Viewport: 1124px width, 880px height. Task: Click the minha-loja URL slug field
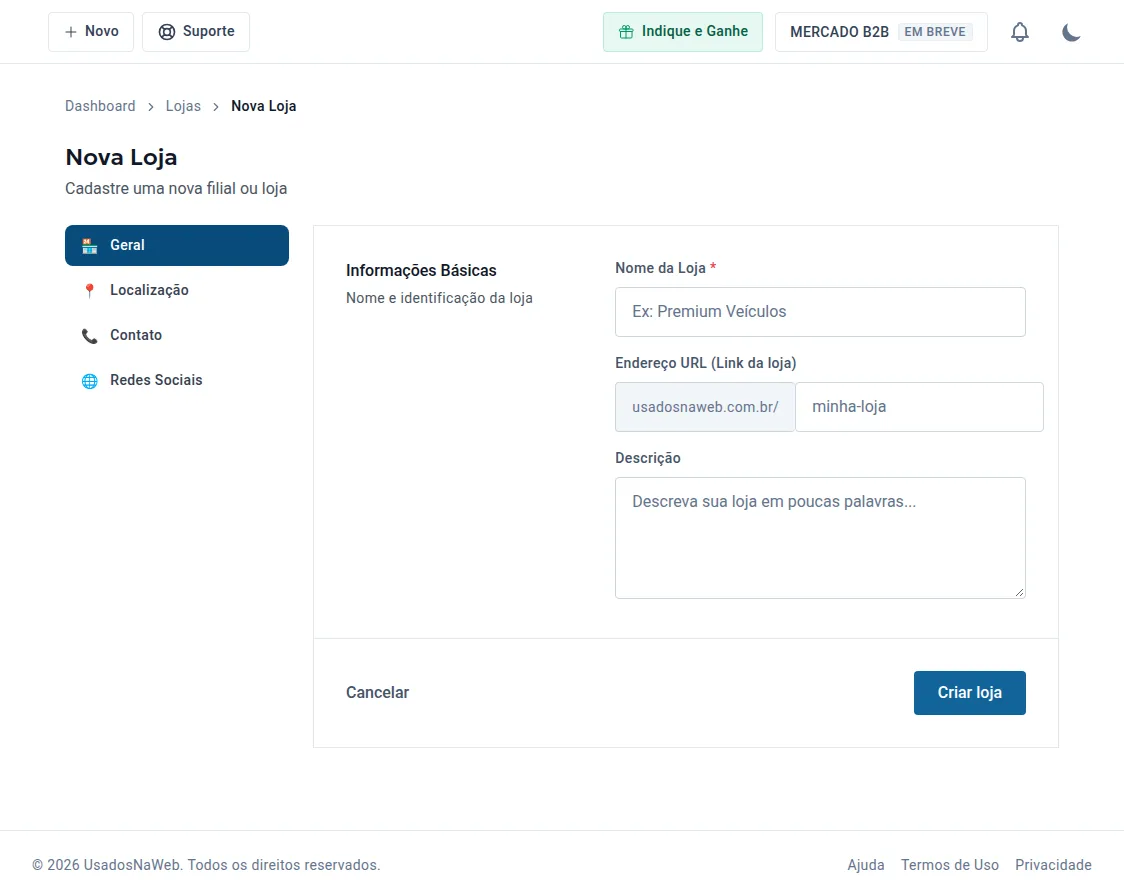[x=919, y=407]
